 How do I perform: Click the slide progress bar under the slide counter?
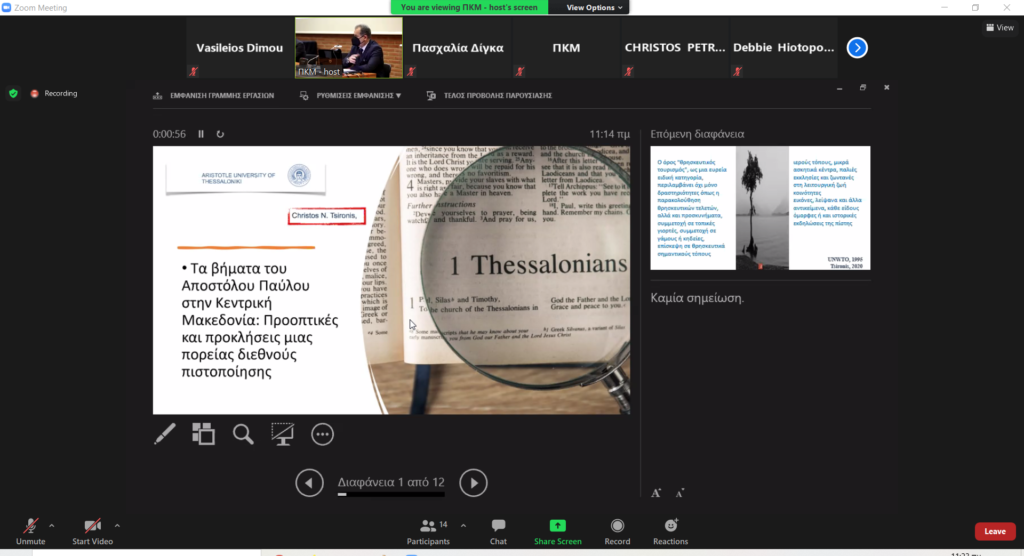(391, 494)
